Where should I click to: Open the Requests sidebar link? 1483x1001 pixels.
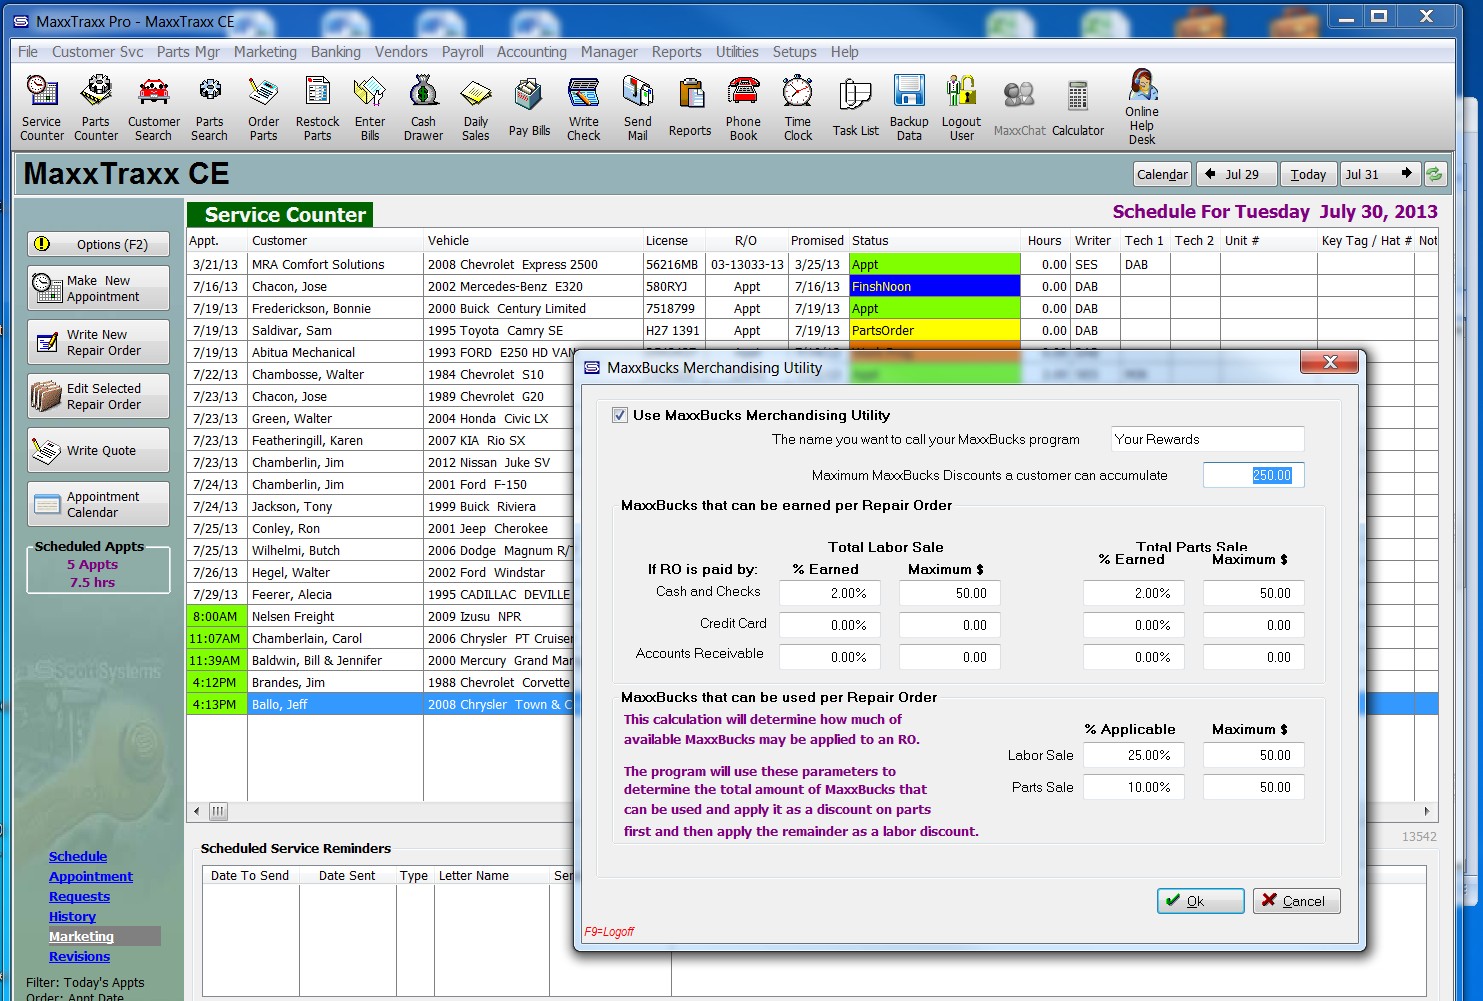[79, 897]
